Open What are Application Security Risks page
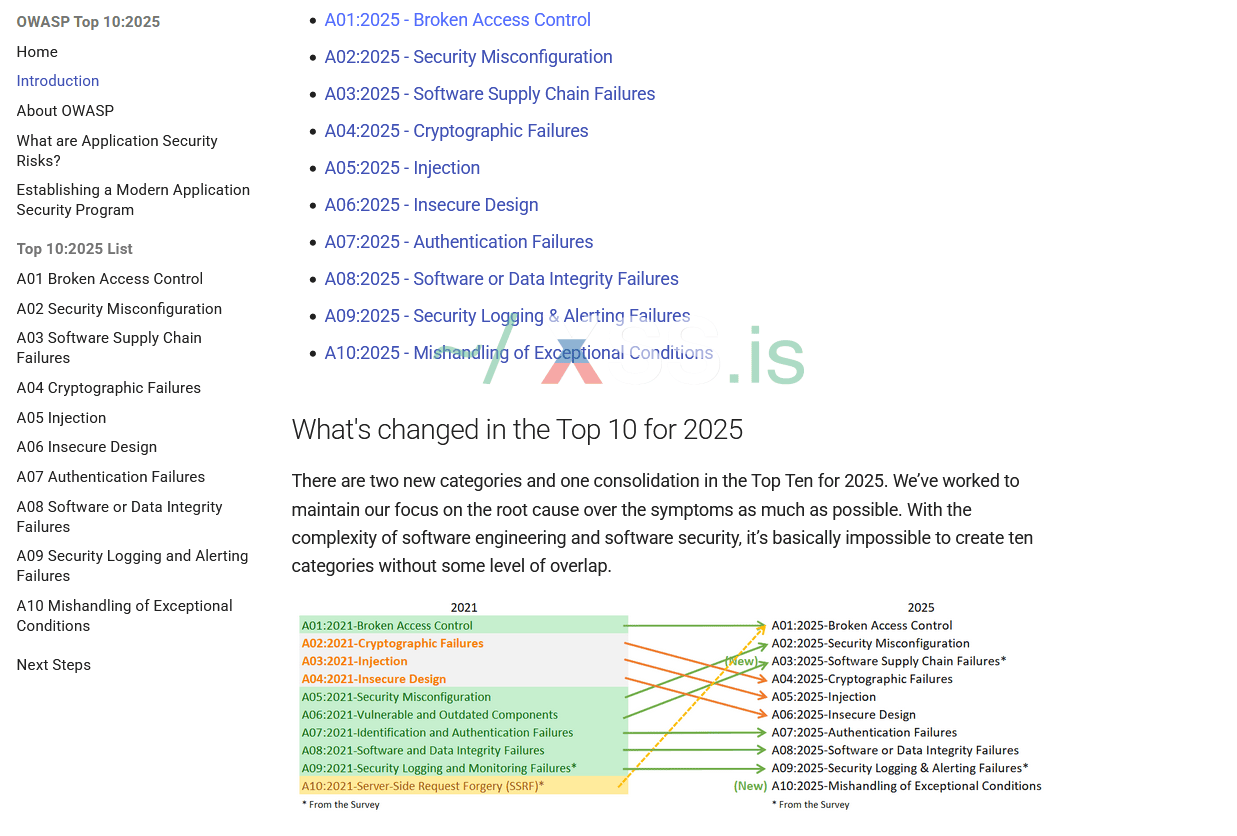The width and height of the screenshot is (1237, 836). pyautogui.click(x=117, y=151)
